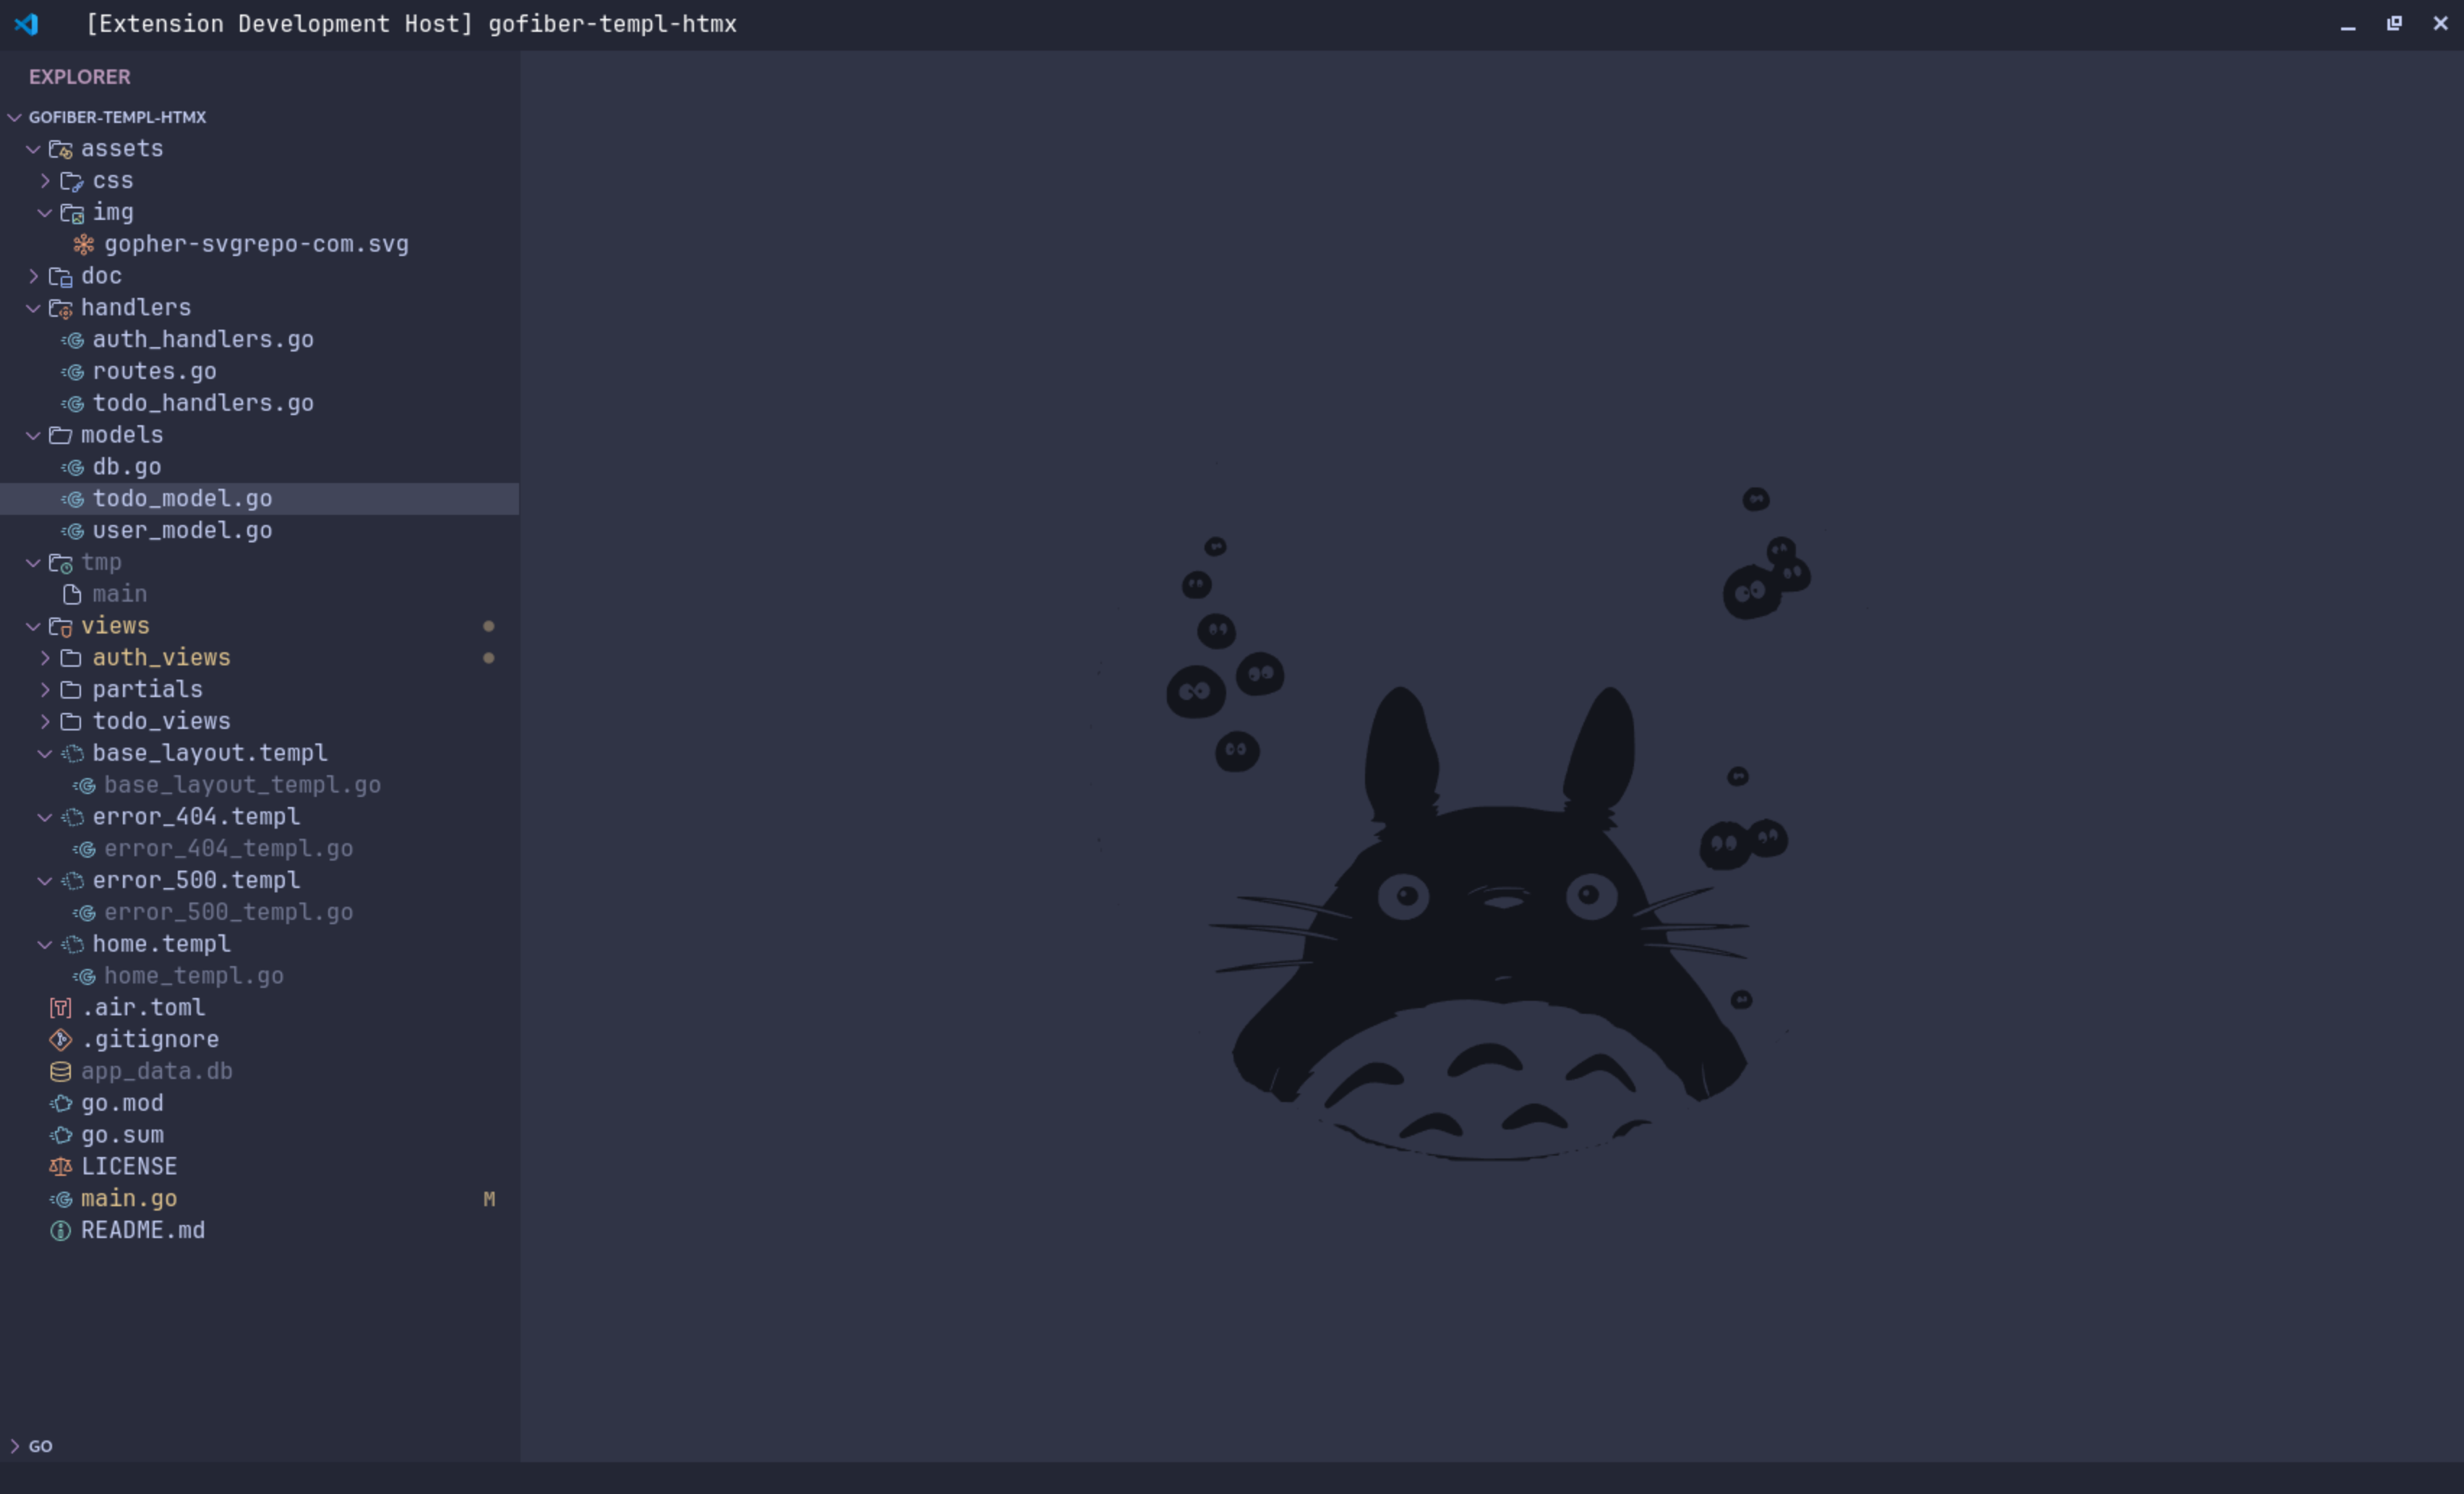Click the img folder icon
The height and width of the screenshot is (1494, 2464).
(72, 213)
